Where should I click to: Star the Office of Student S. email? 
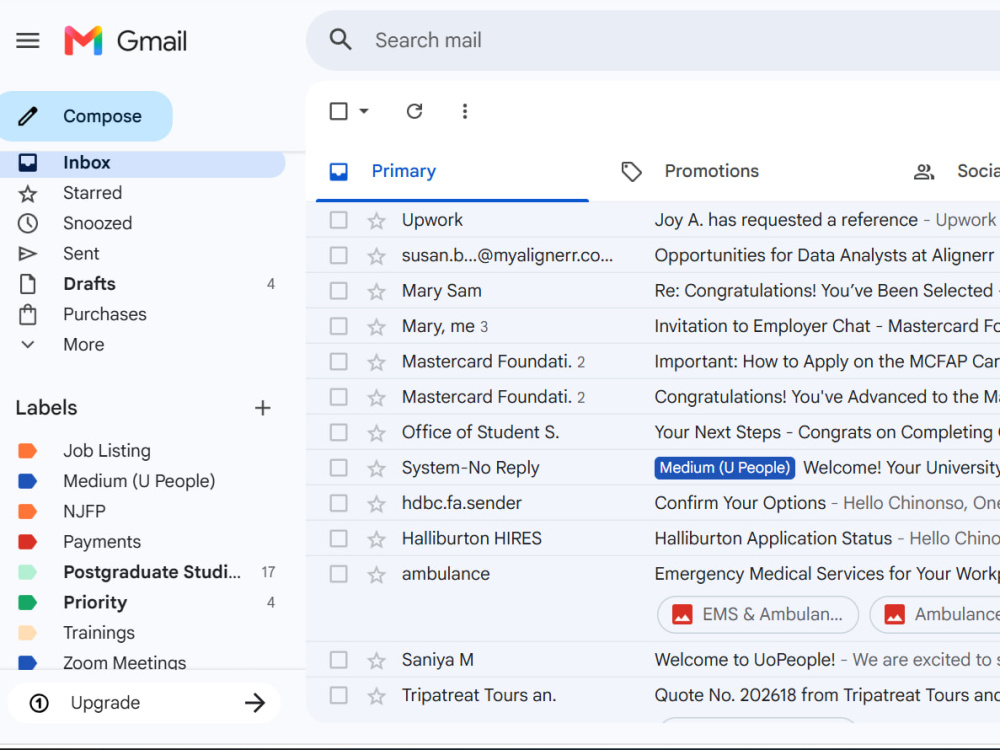376,433
